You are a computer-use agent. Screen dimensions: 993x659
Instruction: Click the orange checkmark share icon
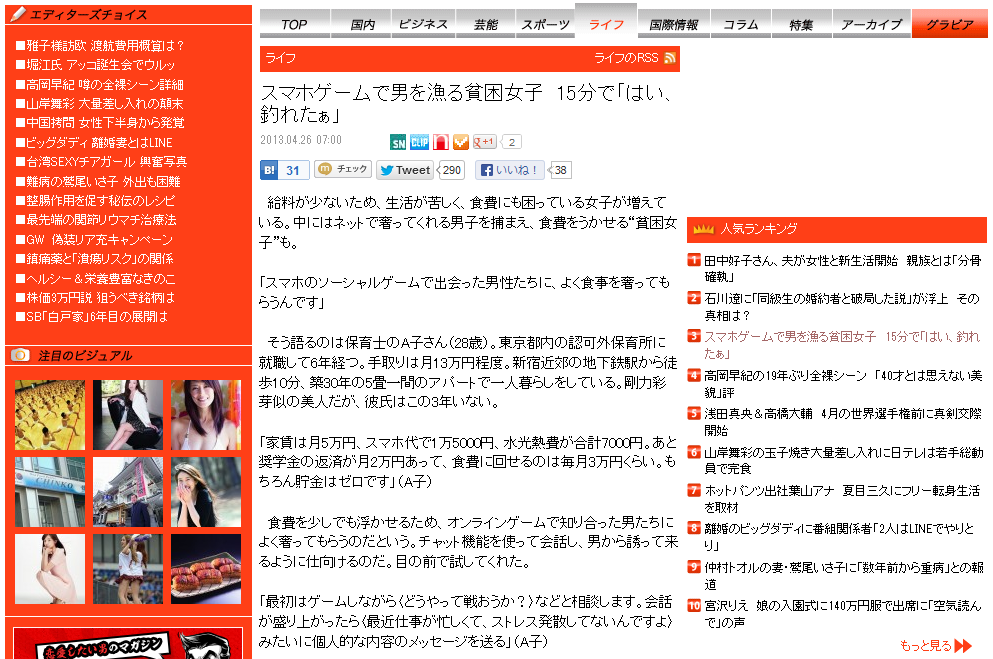click(461, 142)
